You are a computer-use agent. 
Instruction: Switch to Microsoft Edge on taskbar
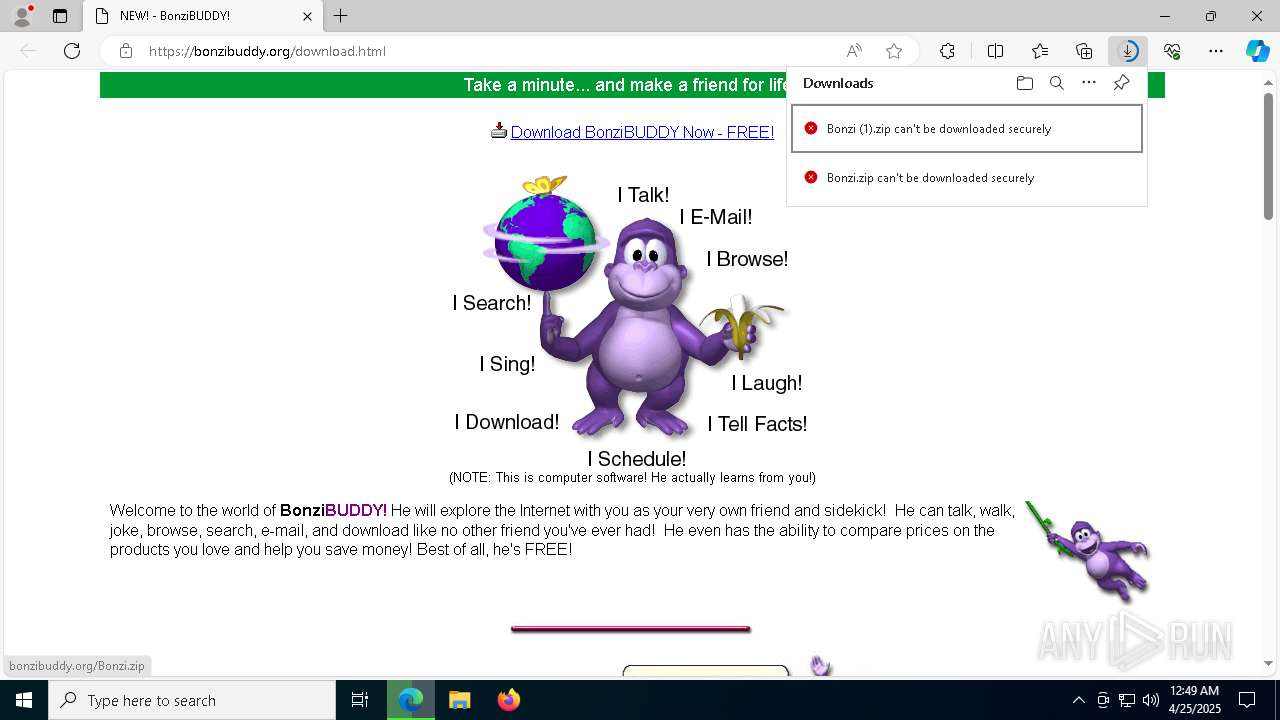coord(410,700)
